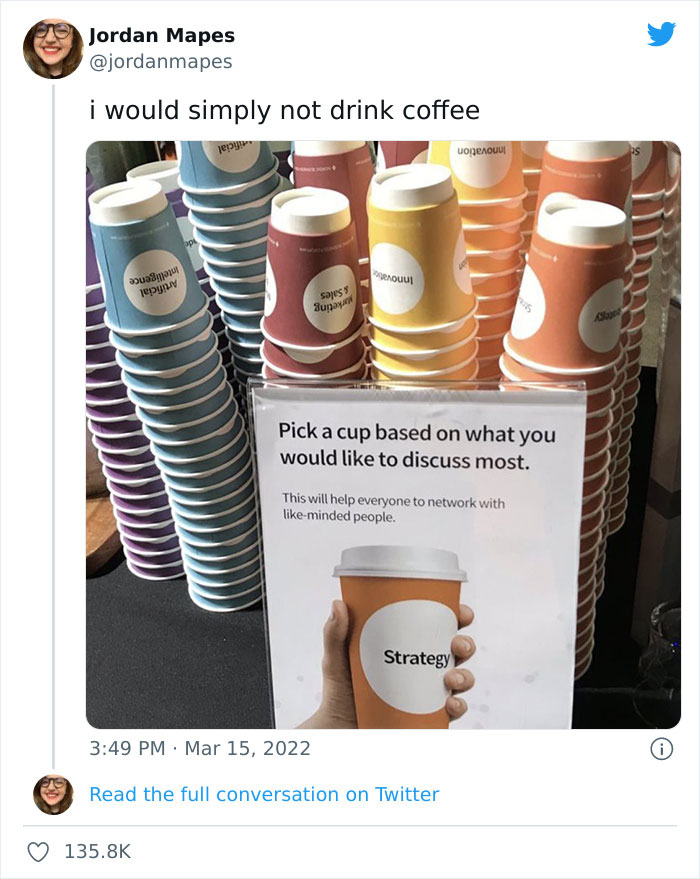Click the Twitter bird logo

tap(661, 34)
